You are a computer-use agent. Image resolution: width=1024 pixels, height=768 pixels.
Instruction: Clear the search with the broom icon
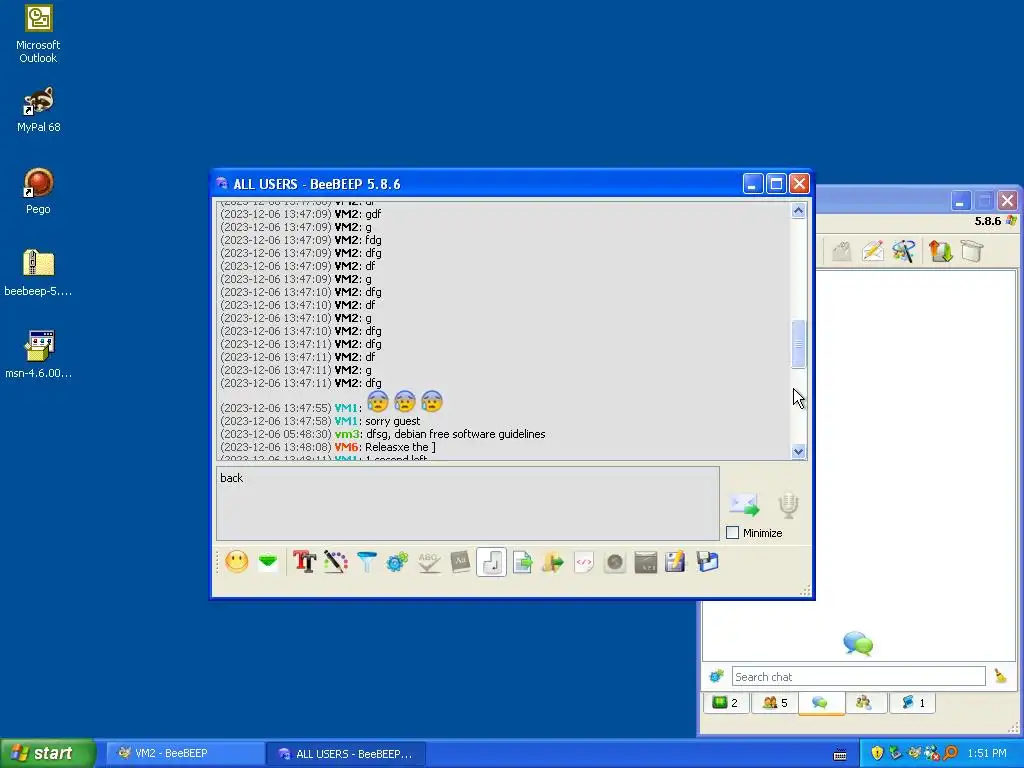(1000, 677)
